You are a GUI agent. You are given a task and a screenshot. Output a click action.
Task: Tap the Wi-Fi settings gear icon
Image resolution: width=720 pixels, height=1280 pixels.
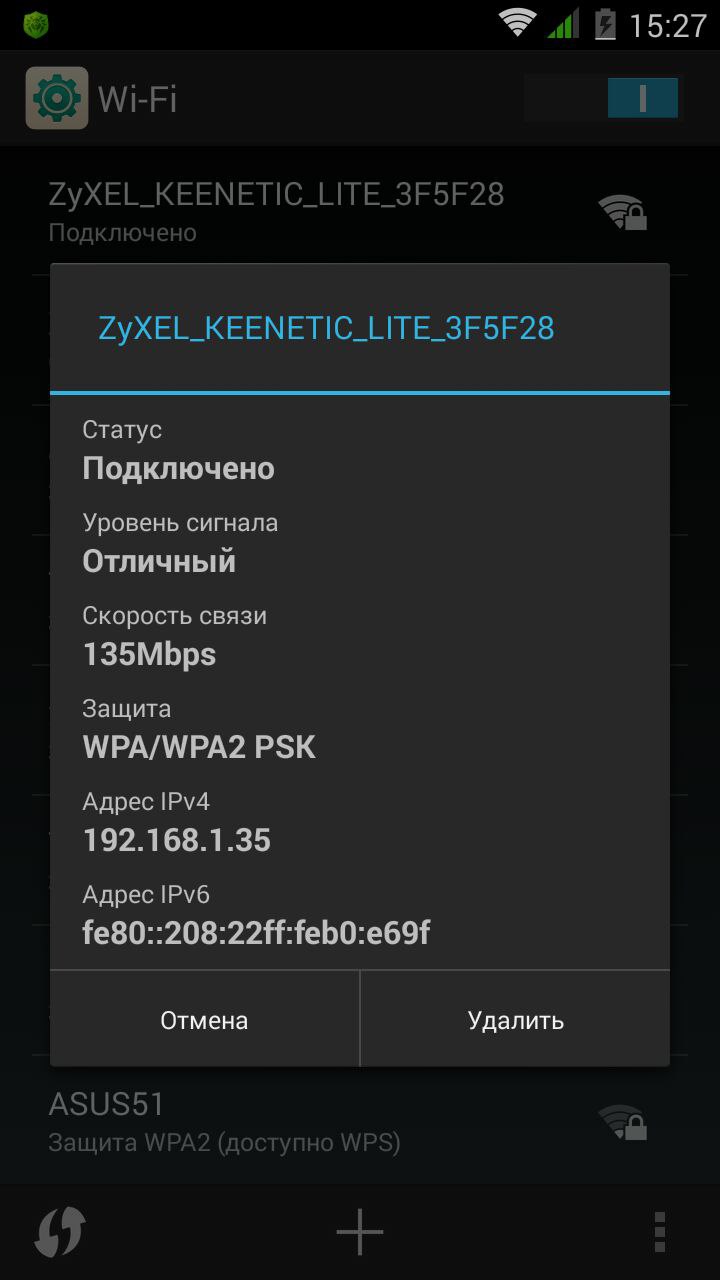[x=57, y=98]
